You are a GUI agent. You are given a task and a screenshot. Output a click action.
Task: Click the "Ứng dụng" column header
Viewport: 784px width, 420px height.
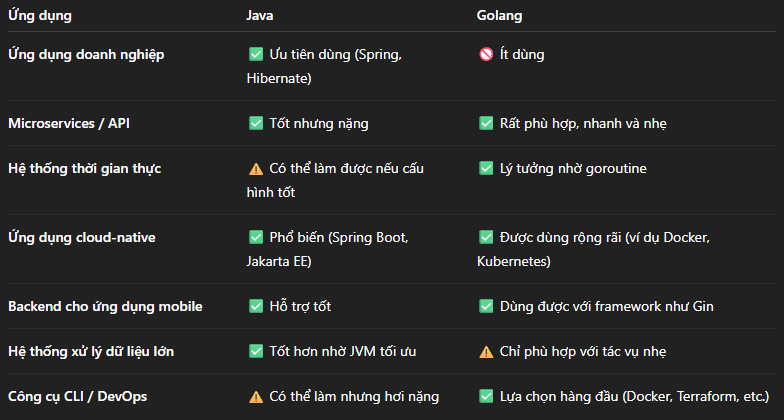[x=39, y=16]
